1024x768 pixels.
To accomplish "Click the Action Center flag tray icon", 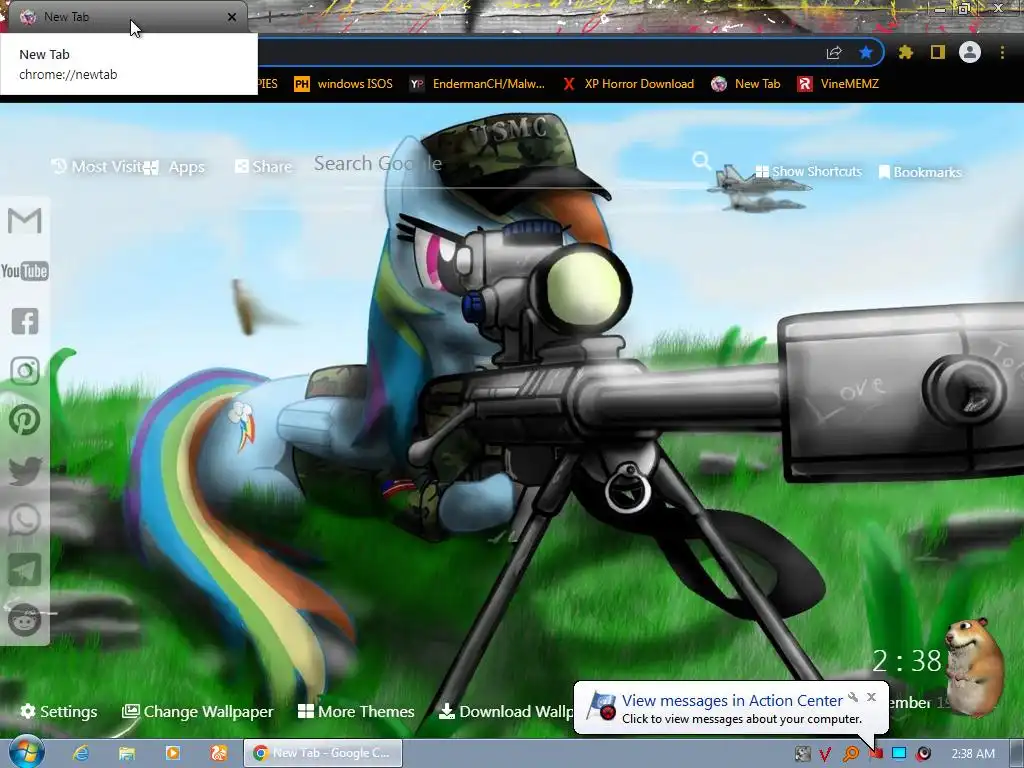I will [876, 754].
